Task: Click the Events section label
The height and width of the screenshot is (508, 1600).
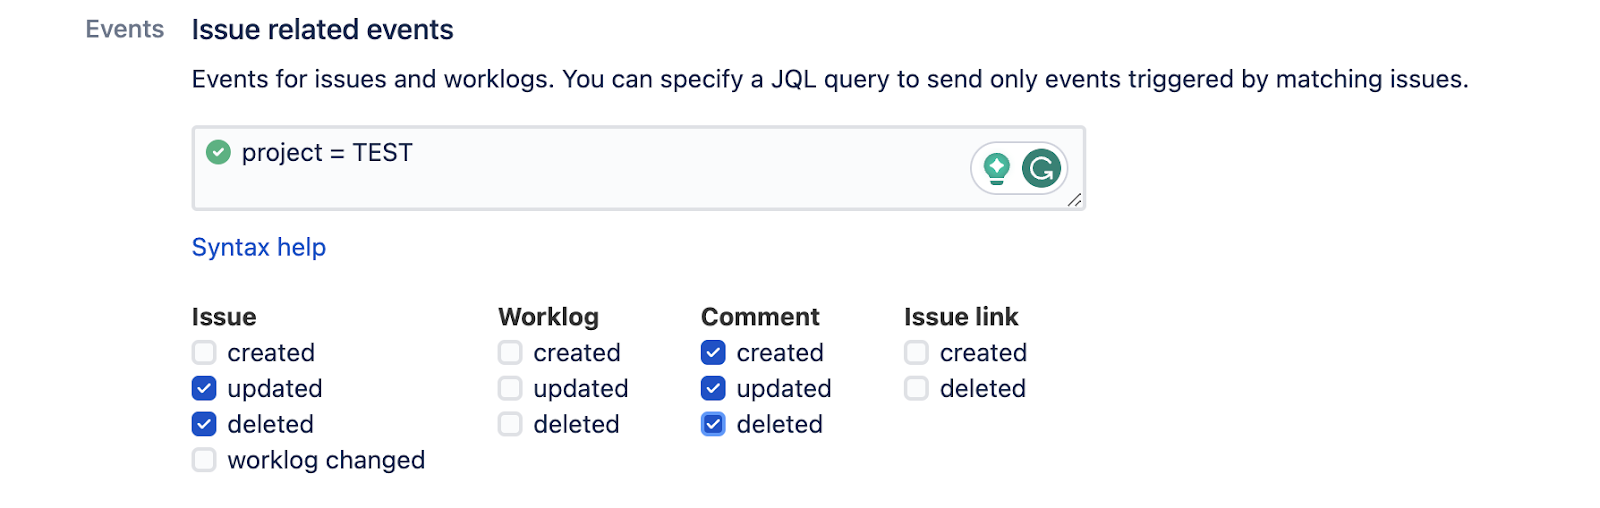Action: point(125,29)
